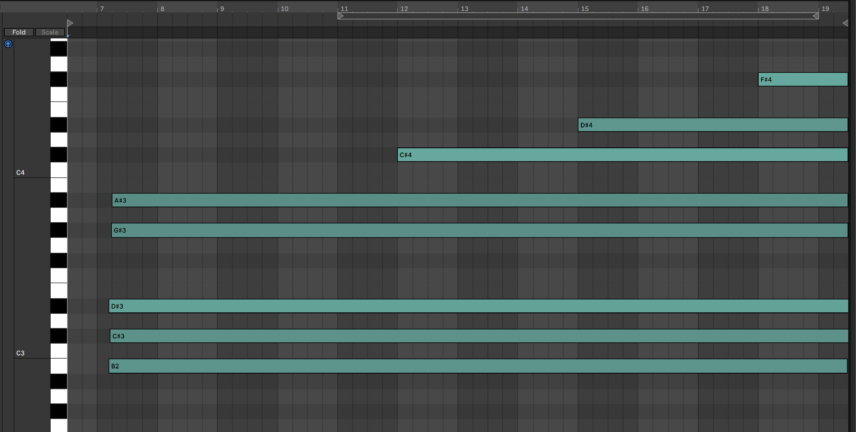The width and height of the screenshot is (856, 432).
Task: Select the A#3 note
Action: click(480, 200)
